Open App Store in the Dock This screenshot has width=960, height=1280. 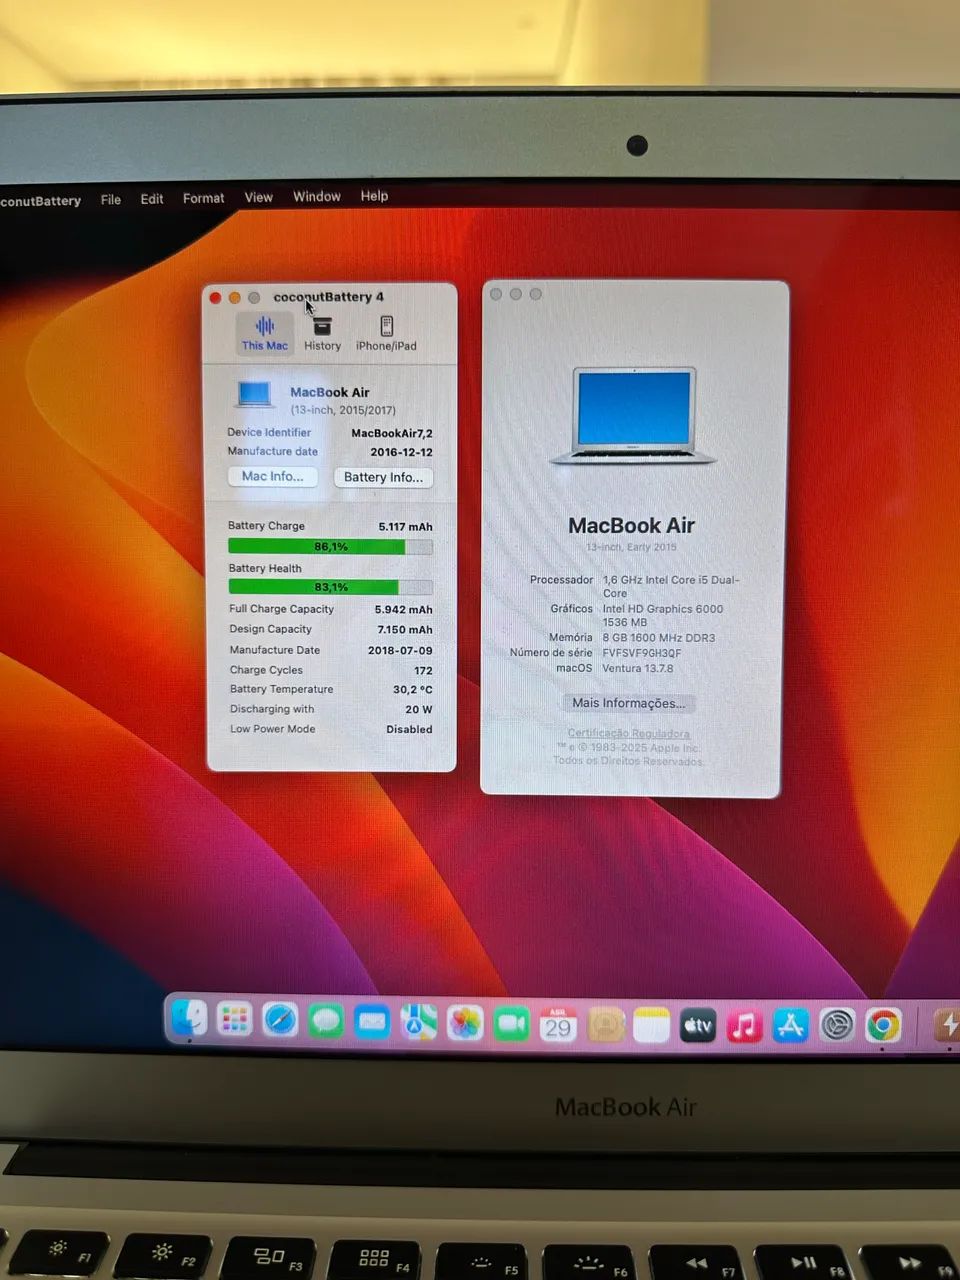pyautogui.click(x=791, y=1025)
